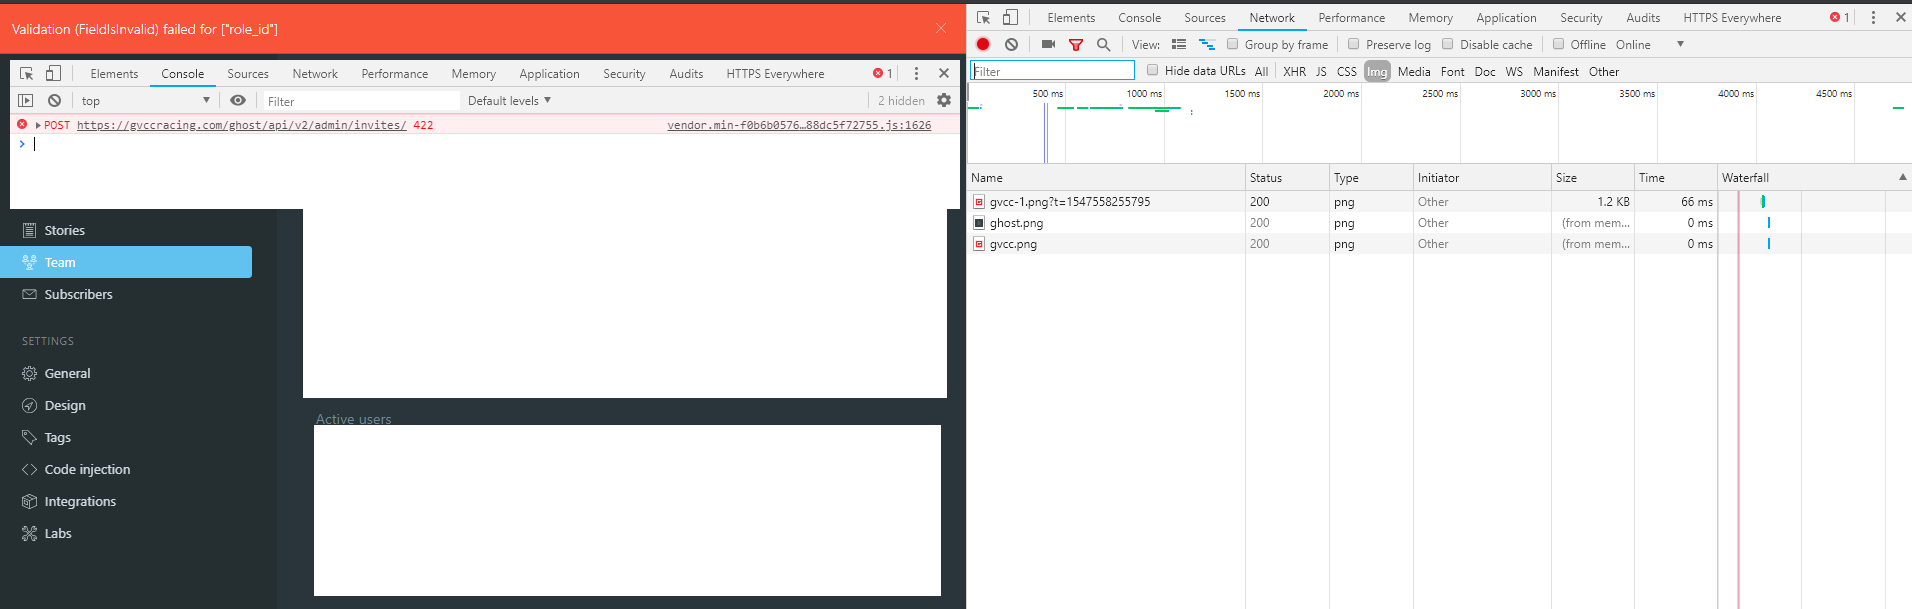This screenshot has height=609, width=1912.
Task: Click the Stories sidebar icon
Action: point(29,230)
